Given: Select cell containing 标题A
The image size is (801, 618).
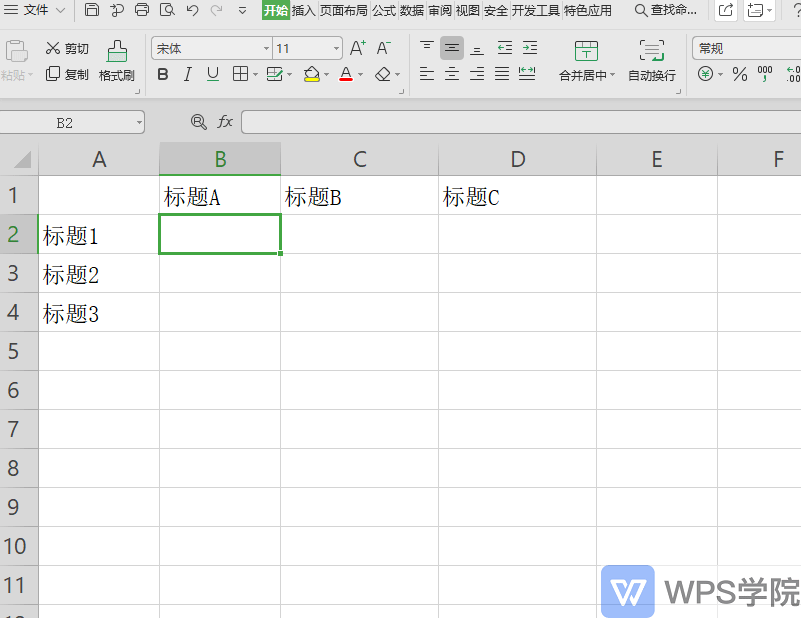Looking at the screenshot, I should tap(220, 195).
